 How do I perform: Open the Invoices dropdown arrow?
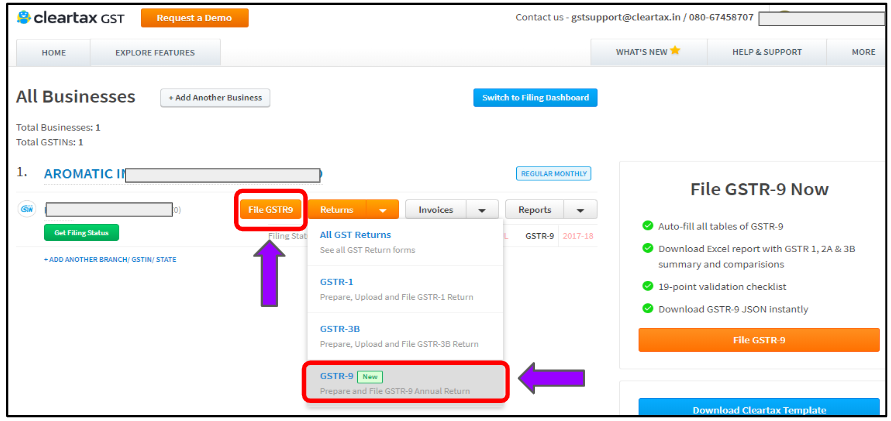tap(482, 210)
